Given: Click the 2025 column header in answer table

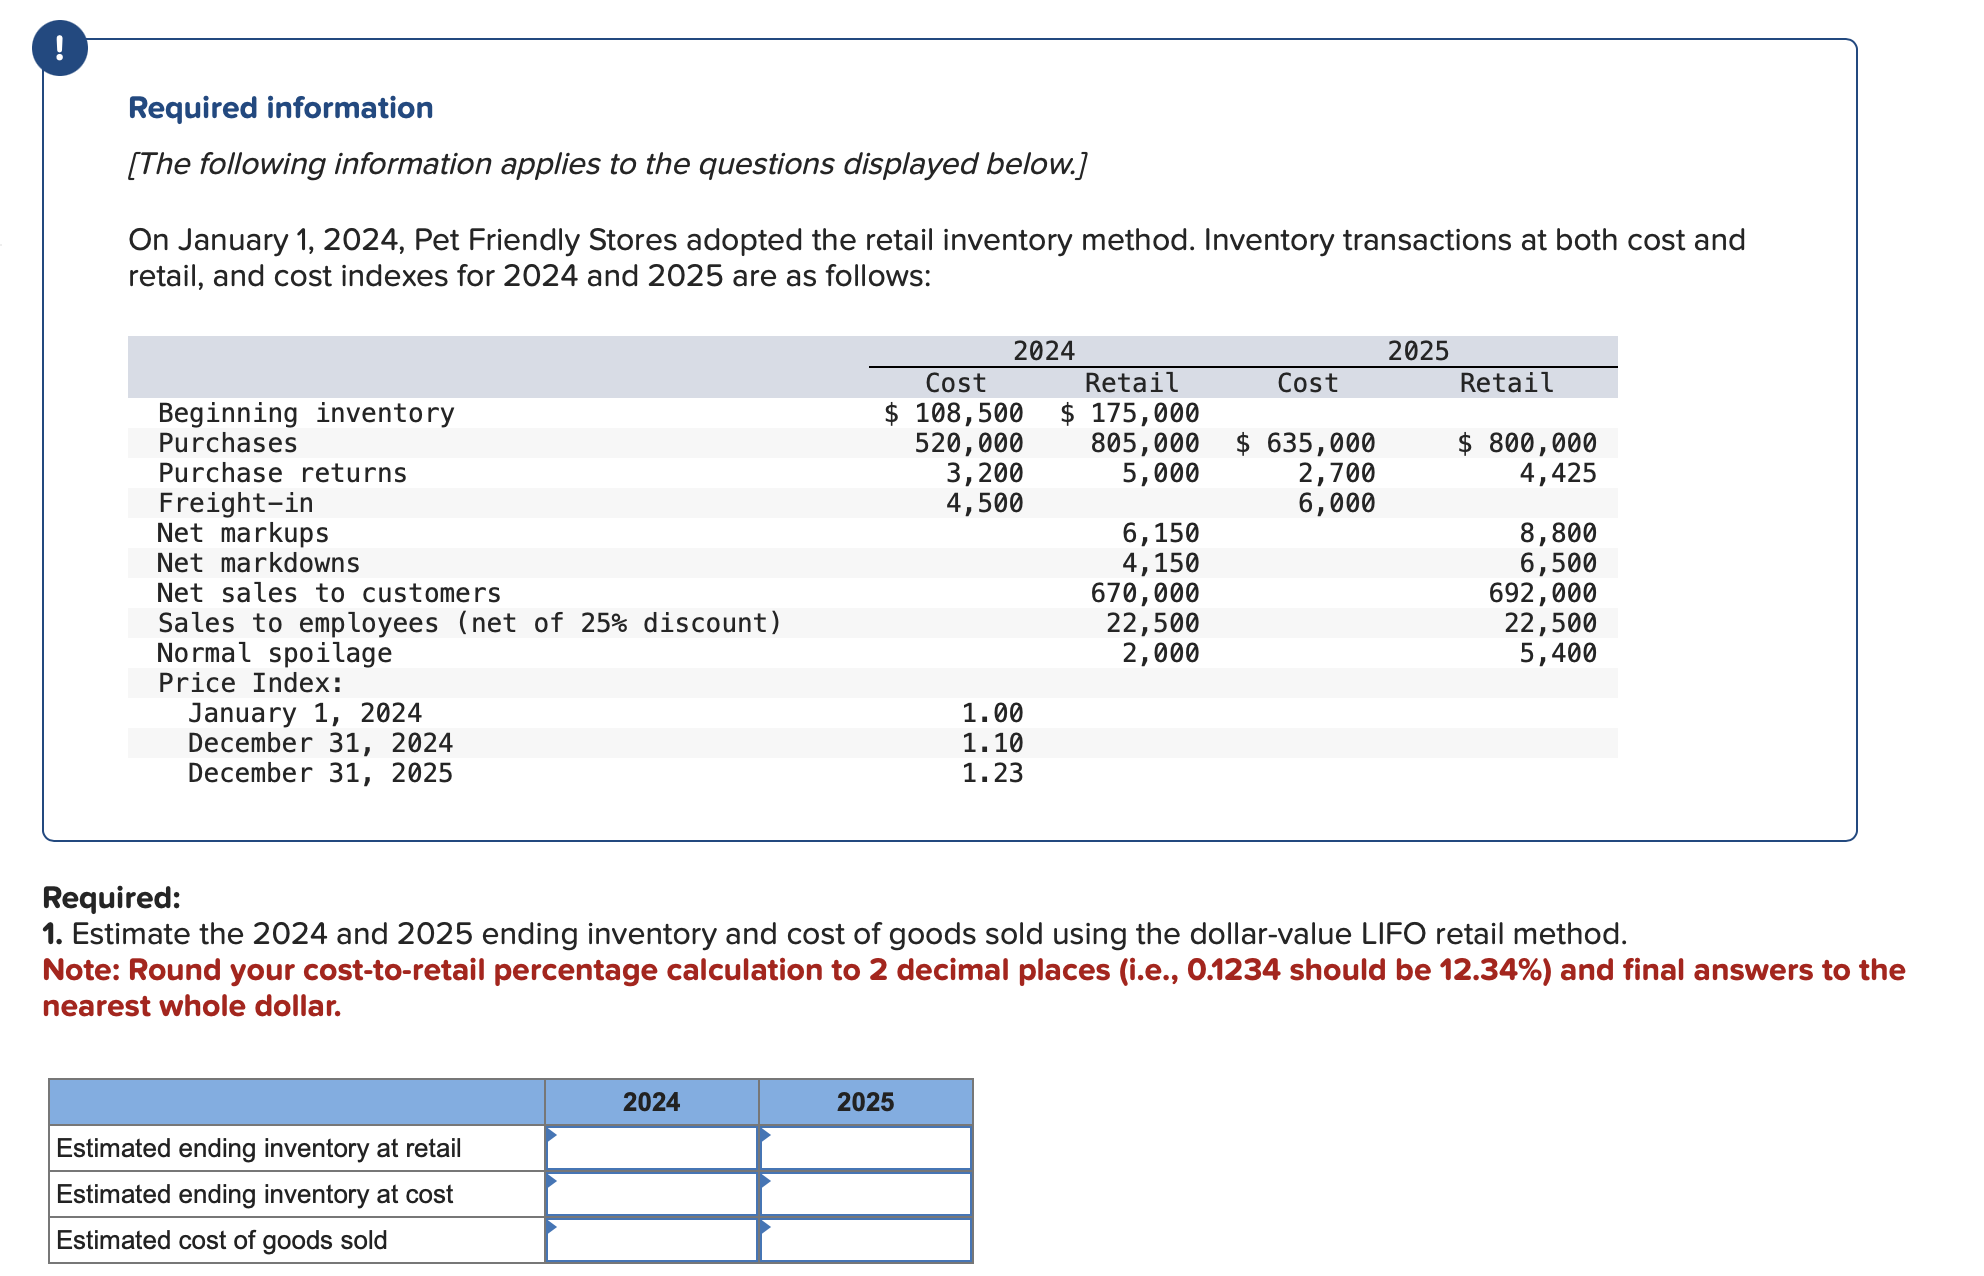Looking at the screenshot, I should click(x=866, y=1101).
